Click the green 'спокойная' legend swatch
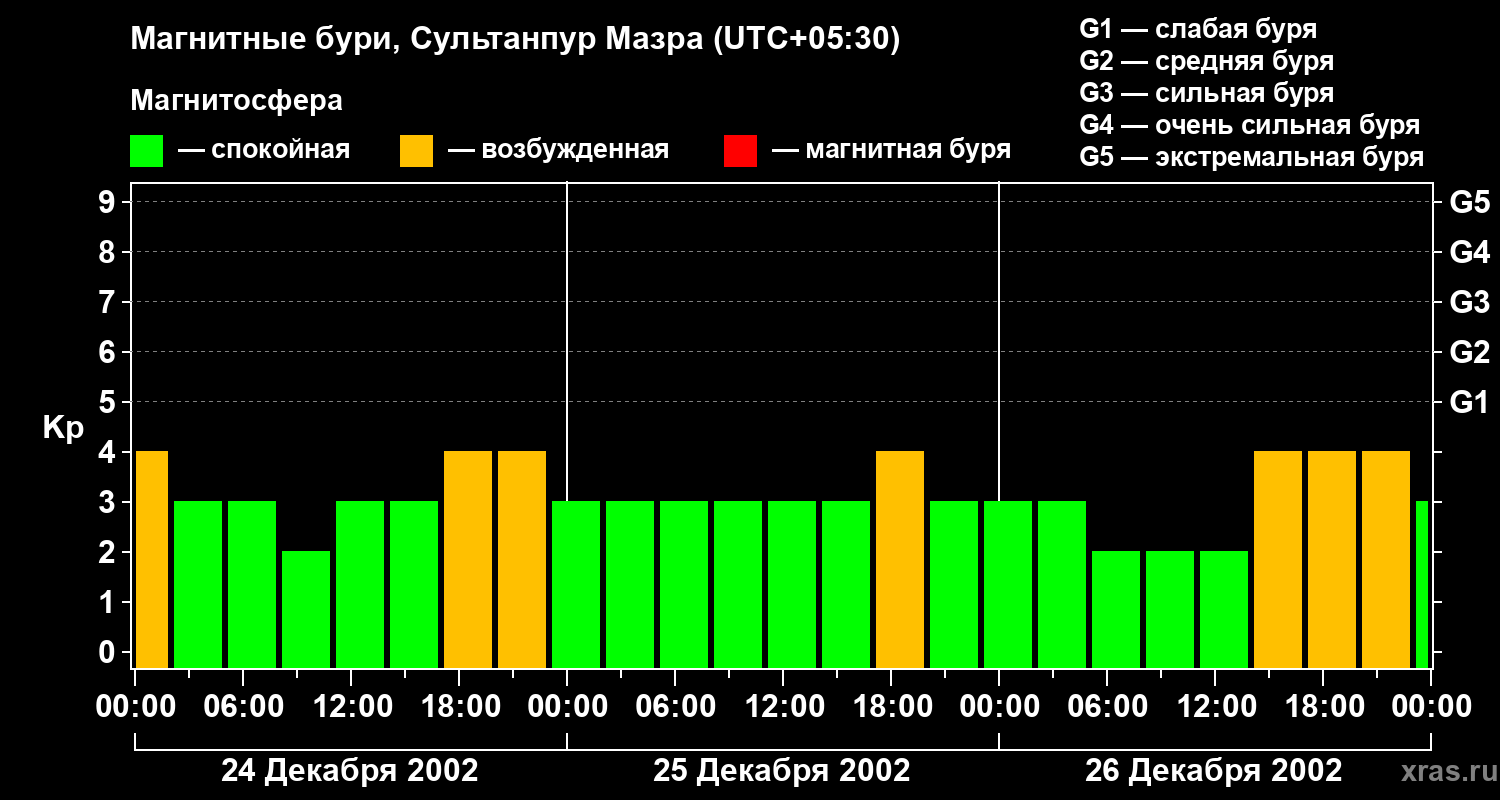This screenshot has height=800, width=1500. [146, 151]
